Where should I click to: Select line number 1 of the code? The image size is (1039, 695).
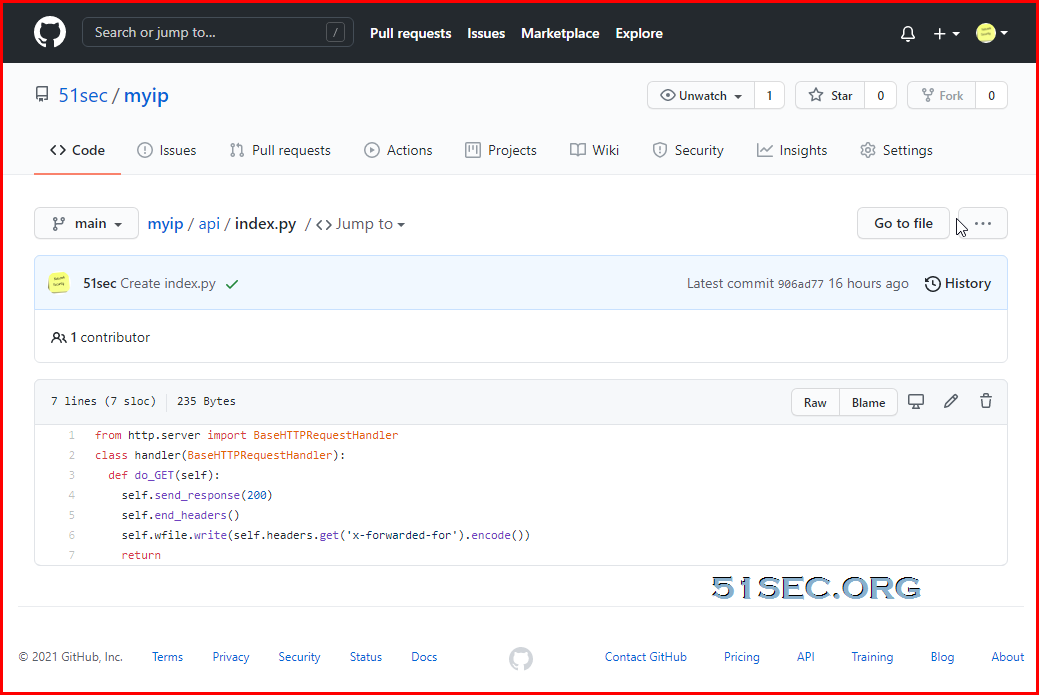point(72,435)
